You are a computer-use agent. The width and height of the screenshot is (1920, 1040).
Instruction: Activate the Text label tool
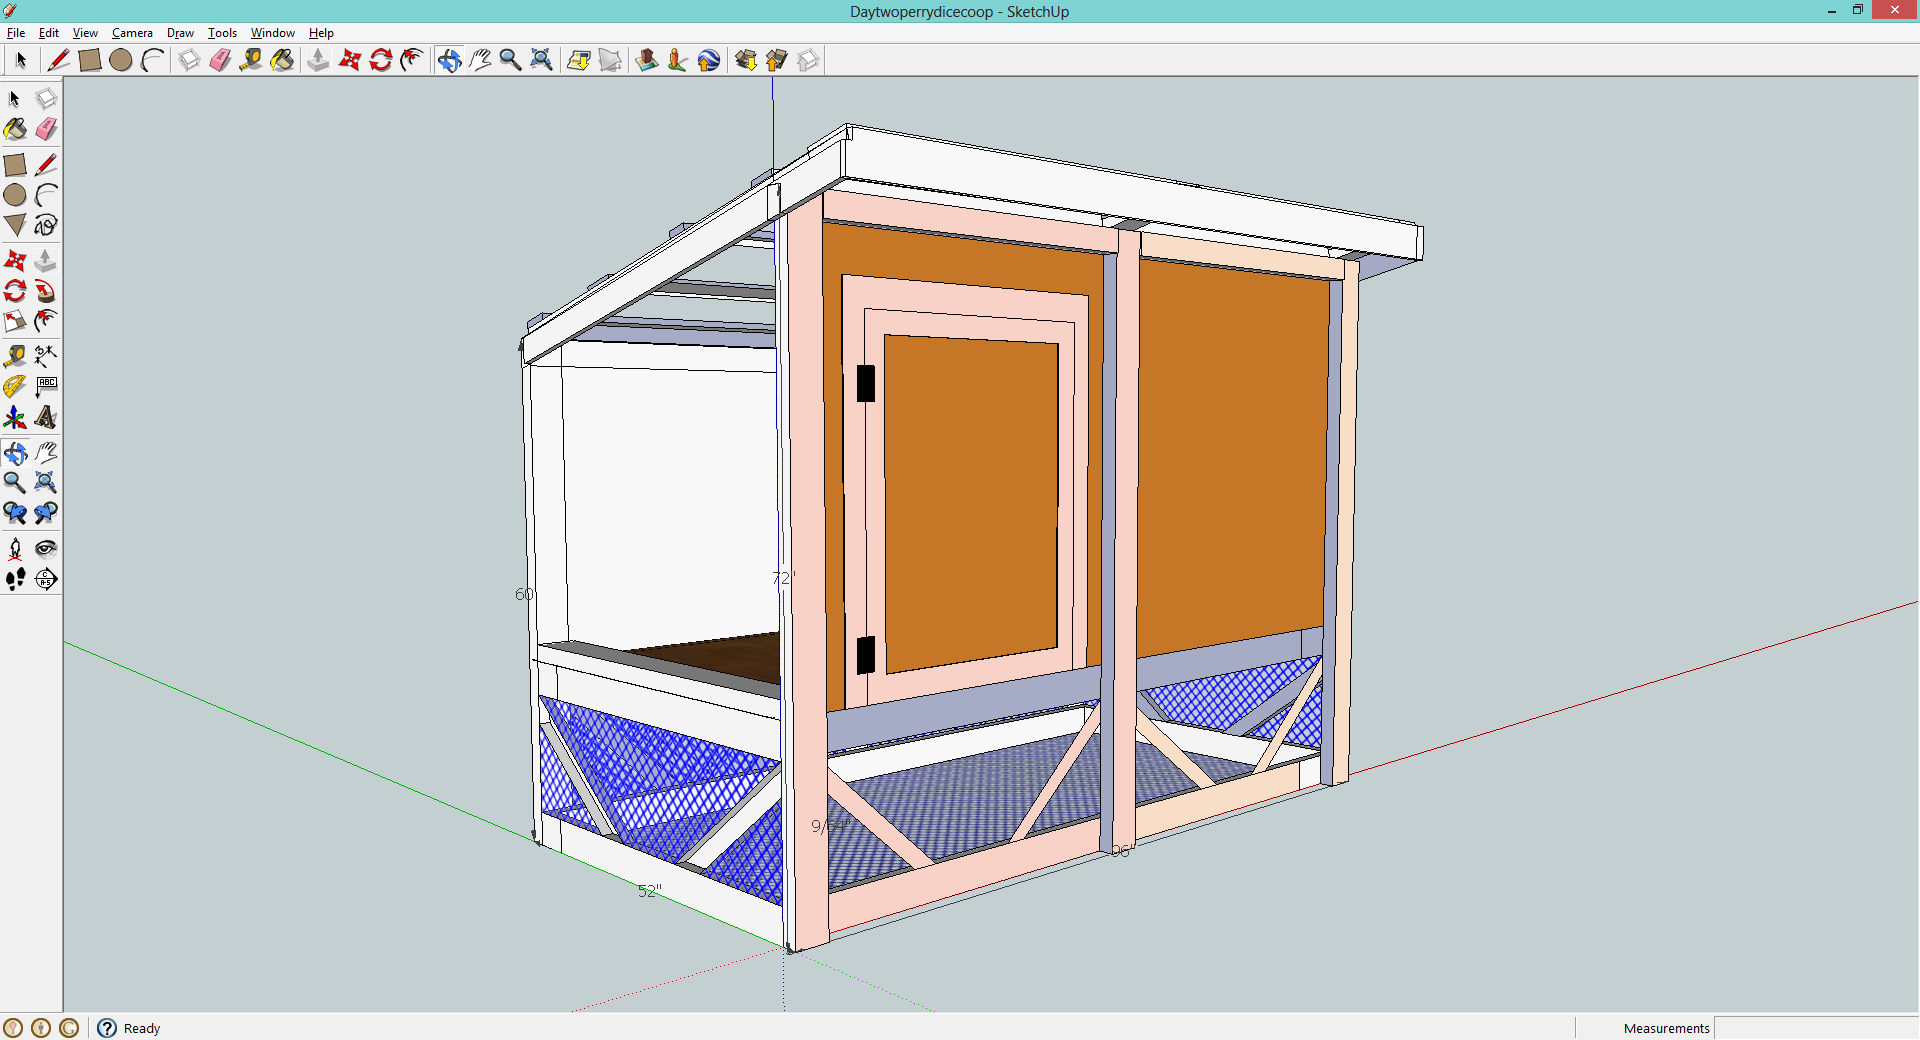pos(46,386)
